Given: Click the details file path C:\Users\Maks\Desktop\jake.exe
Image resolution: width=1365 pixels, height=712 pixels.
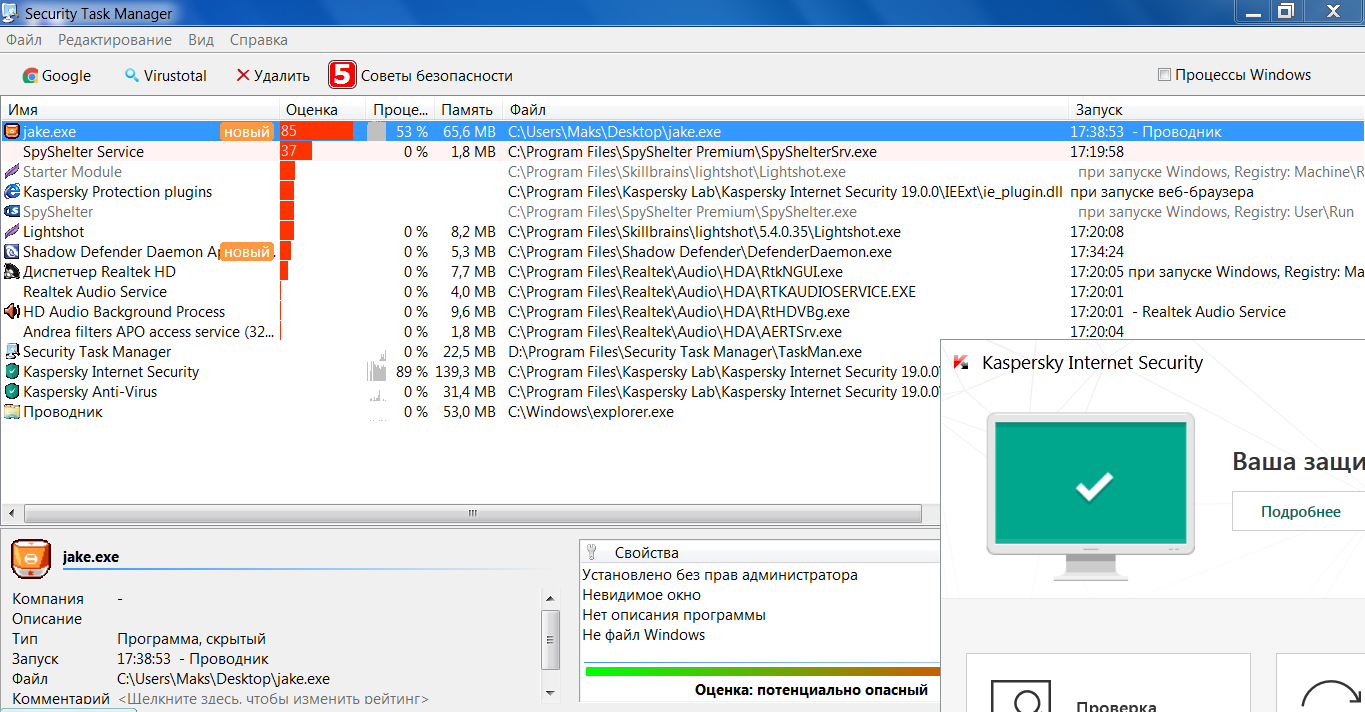Looking at the screenshot, I should coord(223,679).
